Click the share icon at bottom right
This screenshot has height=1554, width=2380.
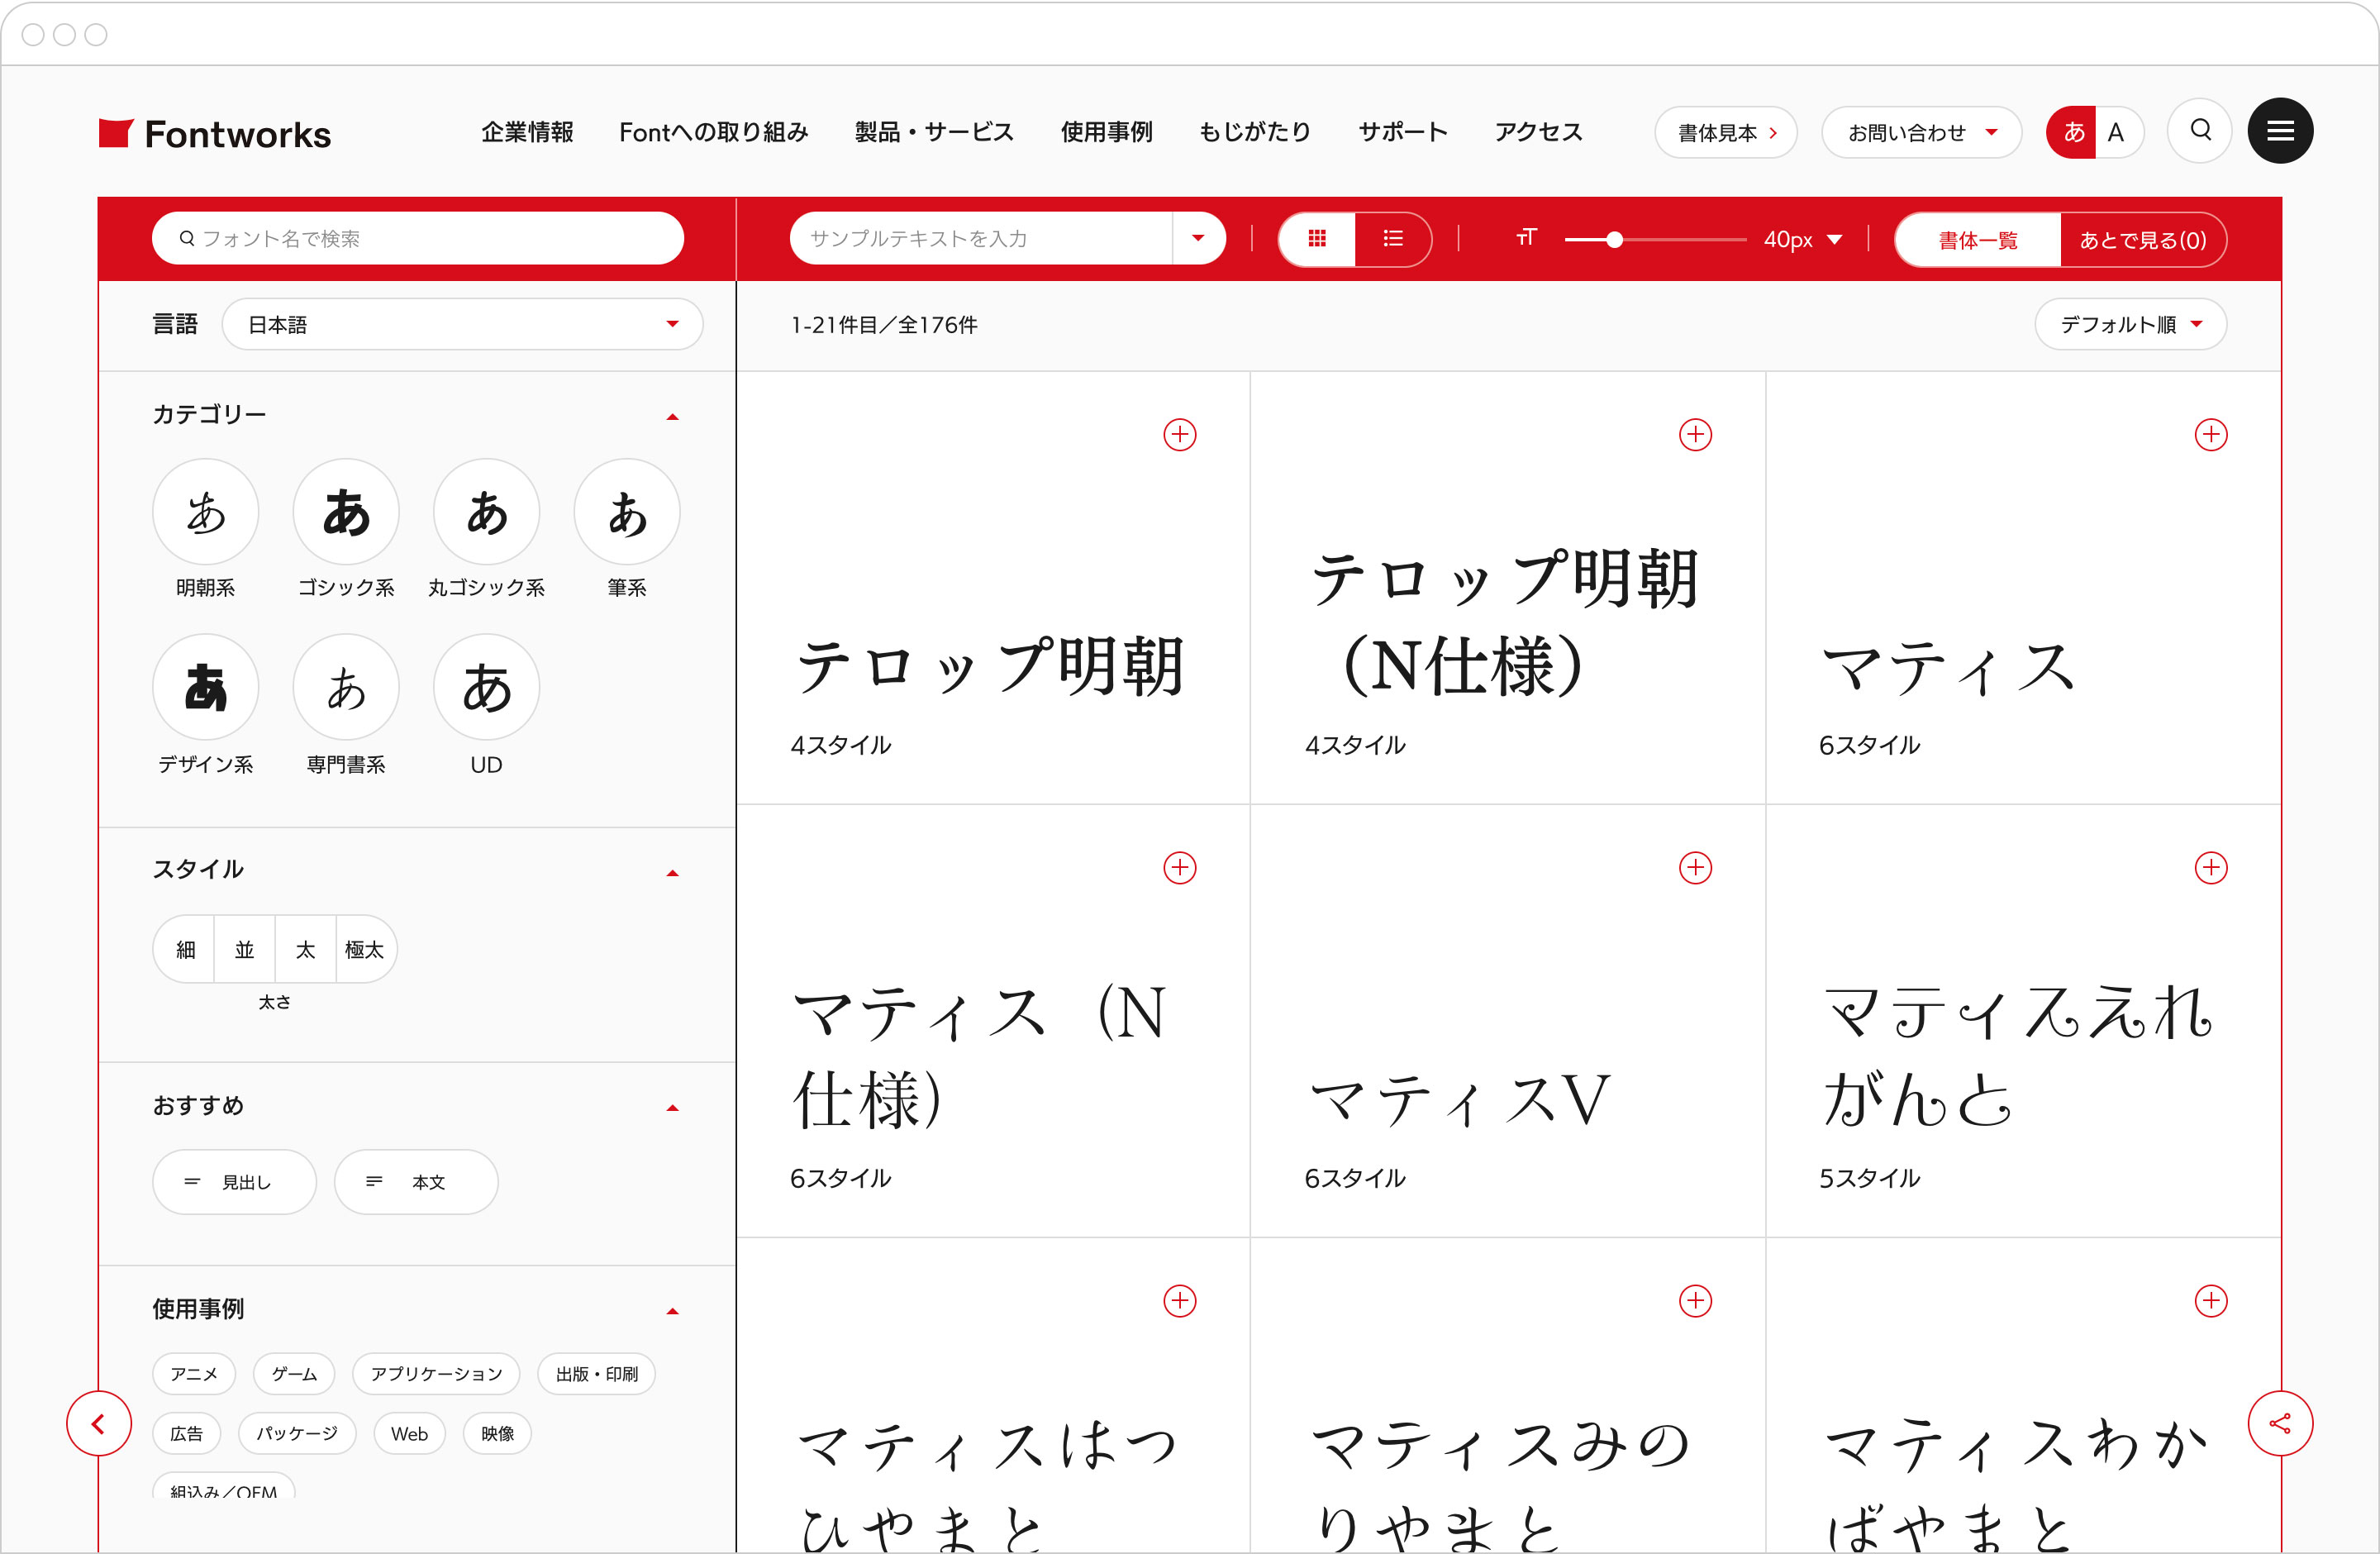click(x=2281, y=1423)
